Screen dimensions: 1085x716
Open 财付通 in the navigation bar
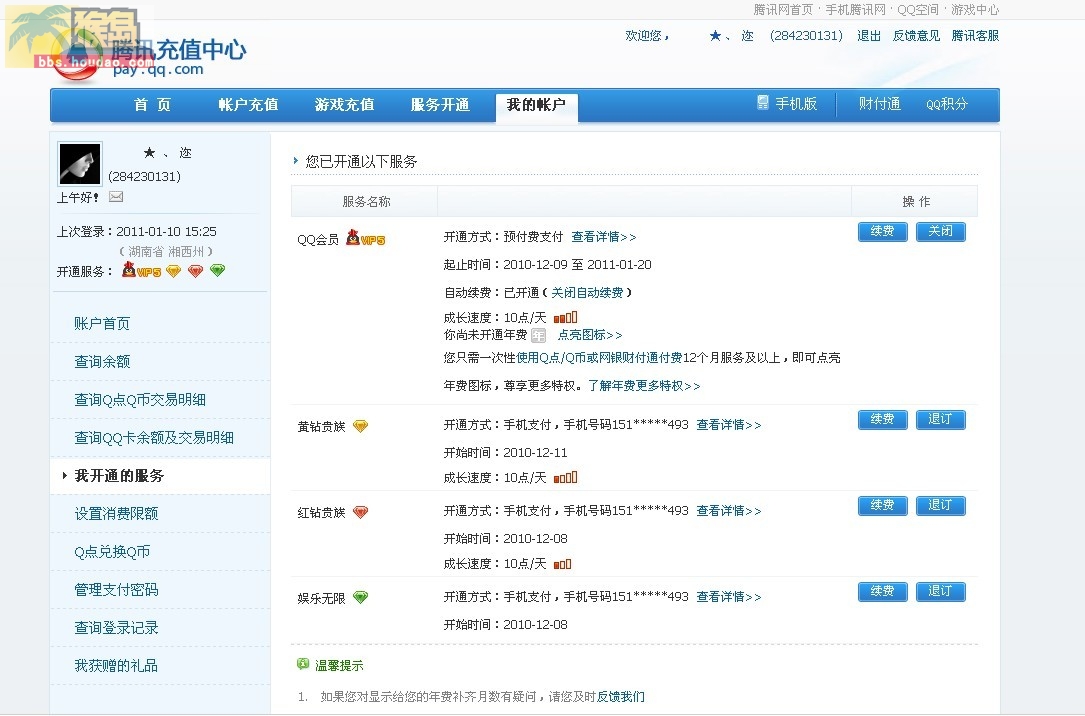tap(879, 104)
